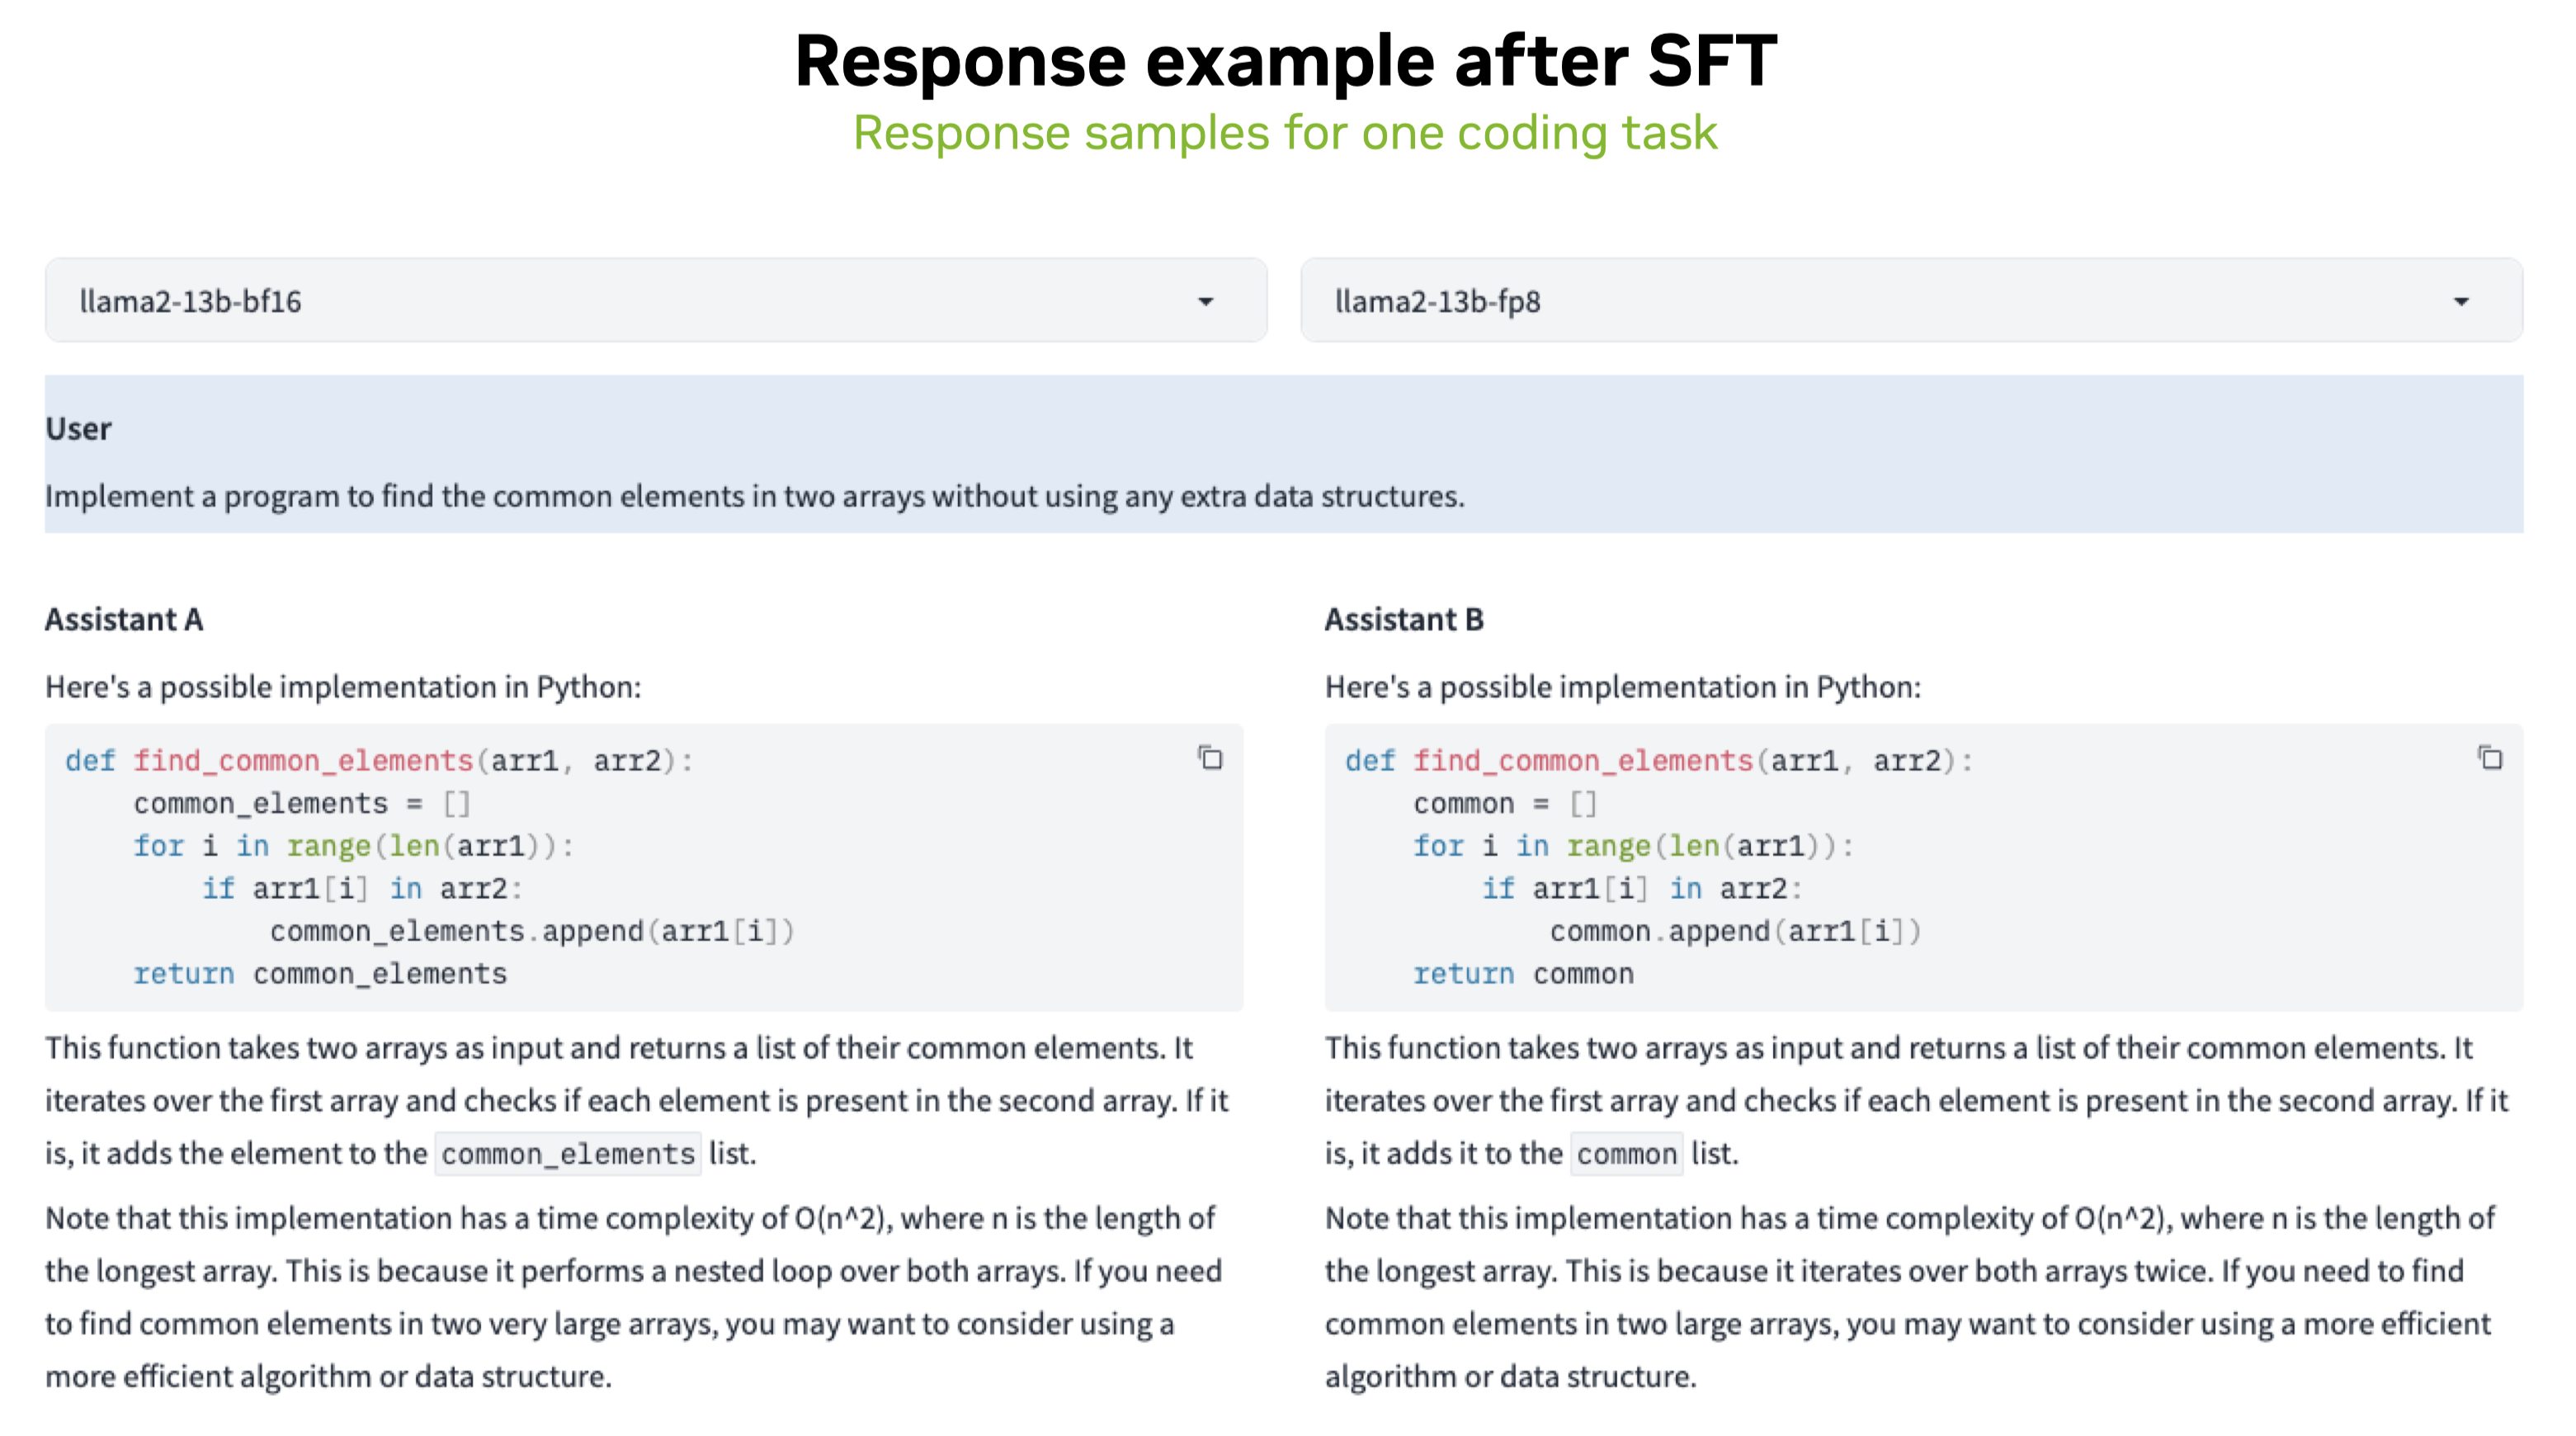Click the arrow on the bf16 model selector
The image size is (2576, 1436).
tap(1206, 301)
